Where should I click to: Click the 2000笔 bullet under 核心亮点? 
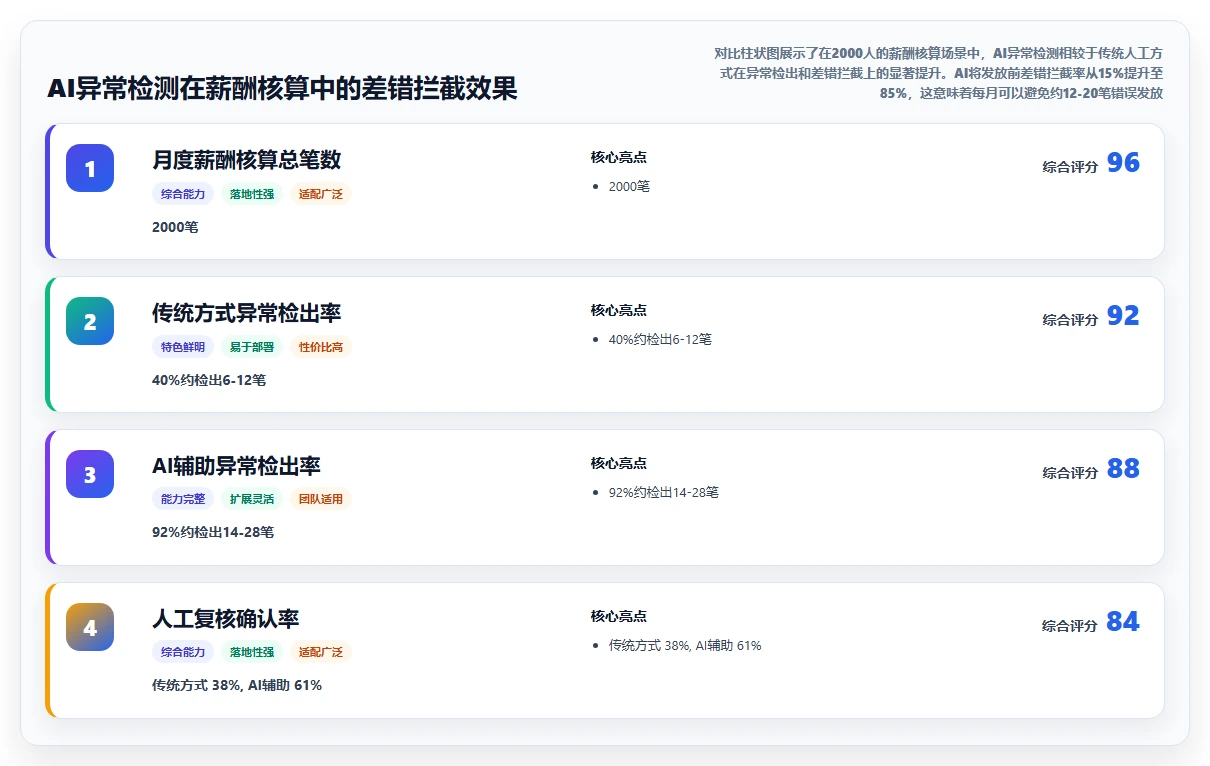point(629,186)
